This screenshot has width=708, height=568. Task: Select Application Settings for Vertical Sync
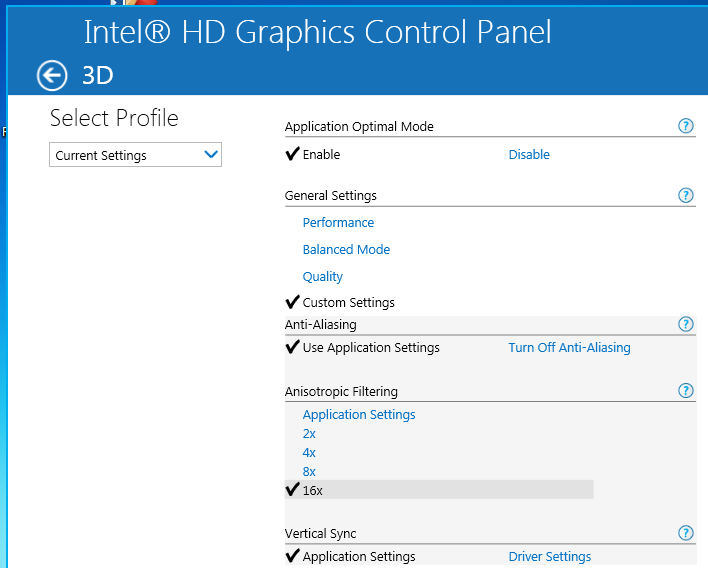pyautogui.click(x=359, y=557)
